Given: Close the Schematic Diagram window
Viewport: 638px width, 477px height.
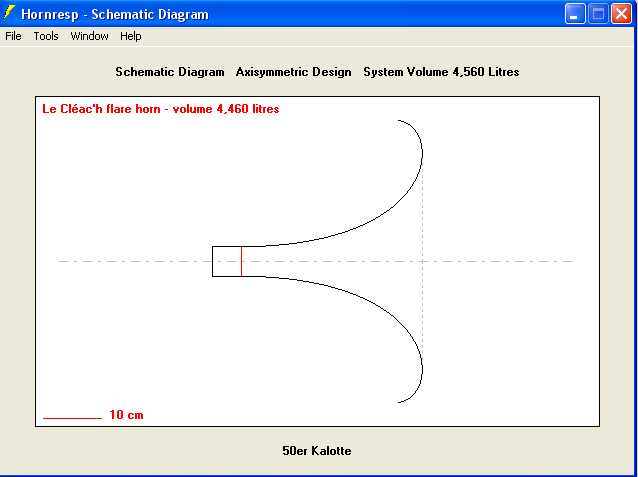Looking at the screenshot, I should (x=621, y=14).
